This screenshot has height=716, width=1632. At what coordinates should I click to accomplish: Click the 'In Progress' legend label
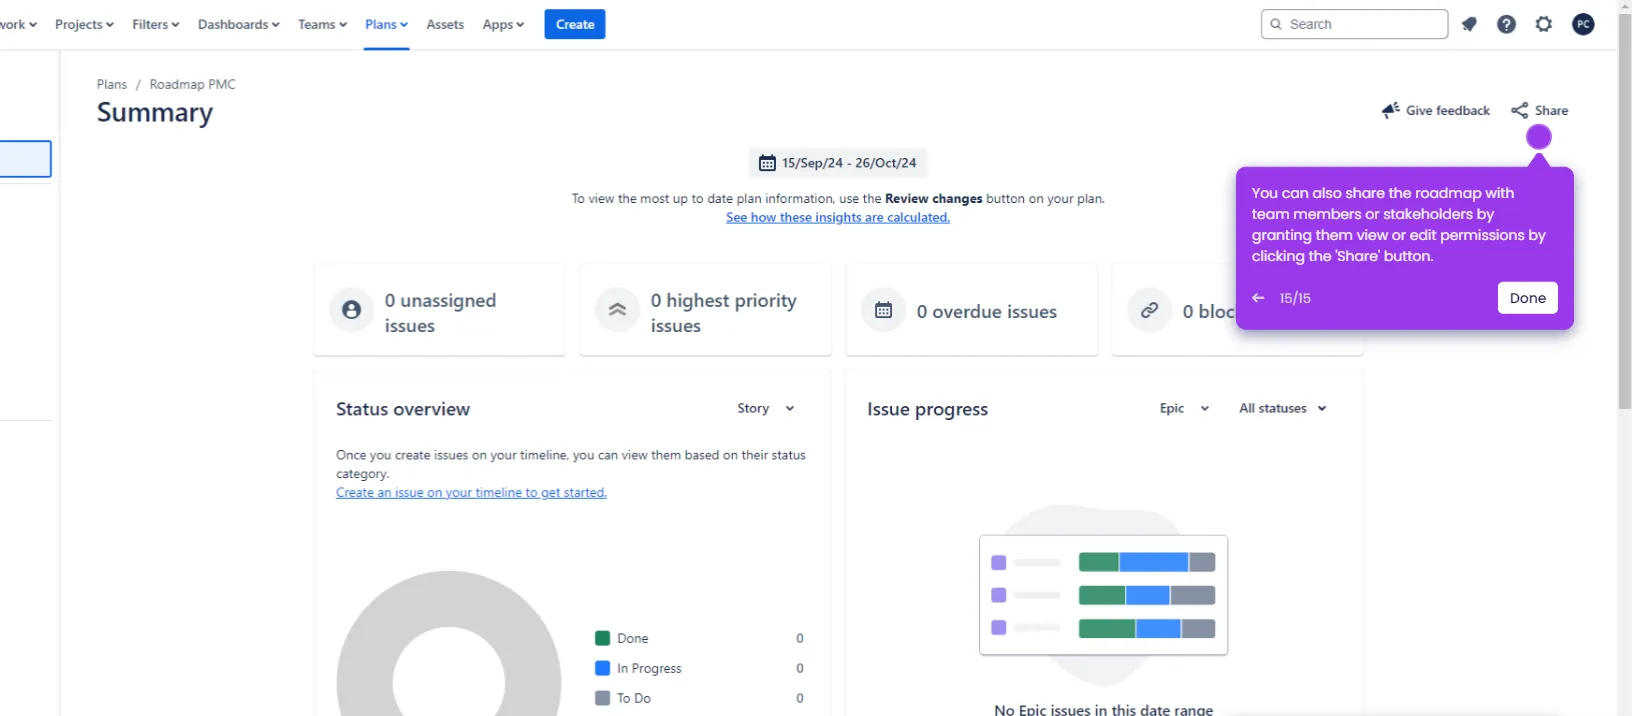[x=649, y=668]
